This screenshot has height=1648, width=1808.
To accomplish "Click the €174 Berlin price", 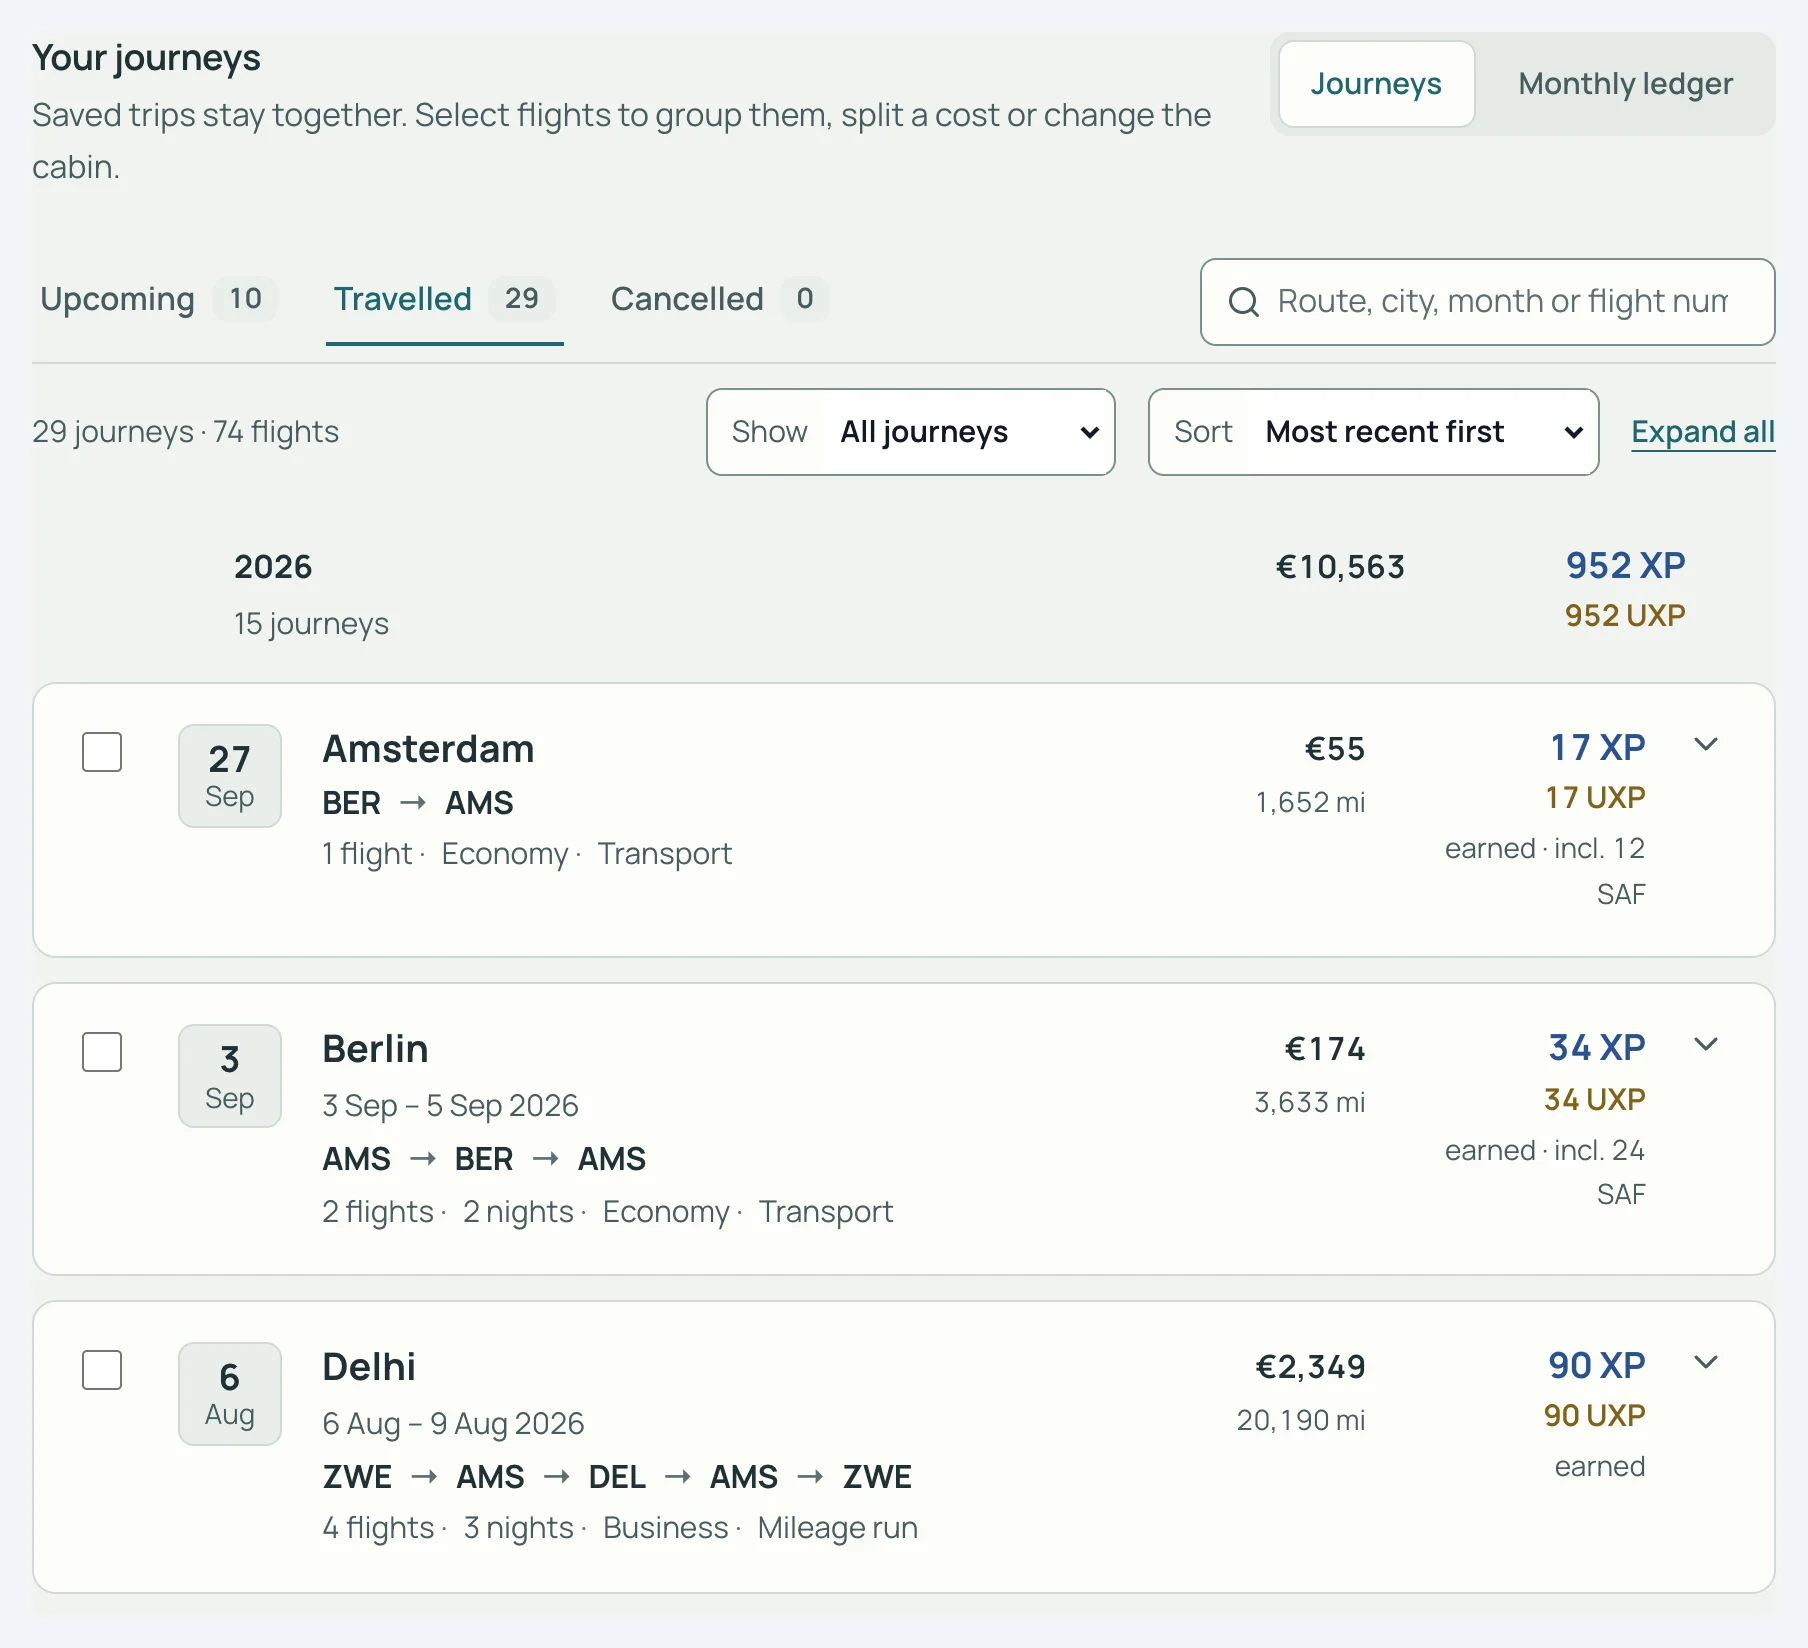I will [x=1325, y=1049].
